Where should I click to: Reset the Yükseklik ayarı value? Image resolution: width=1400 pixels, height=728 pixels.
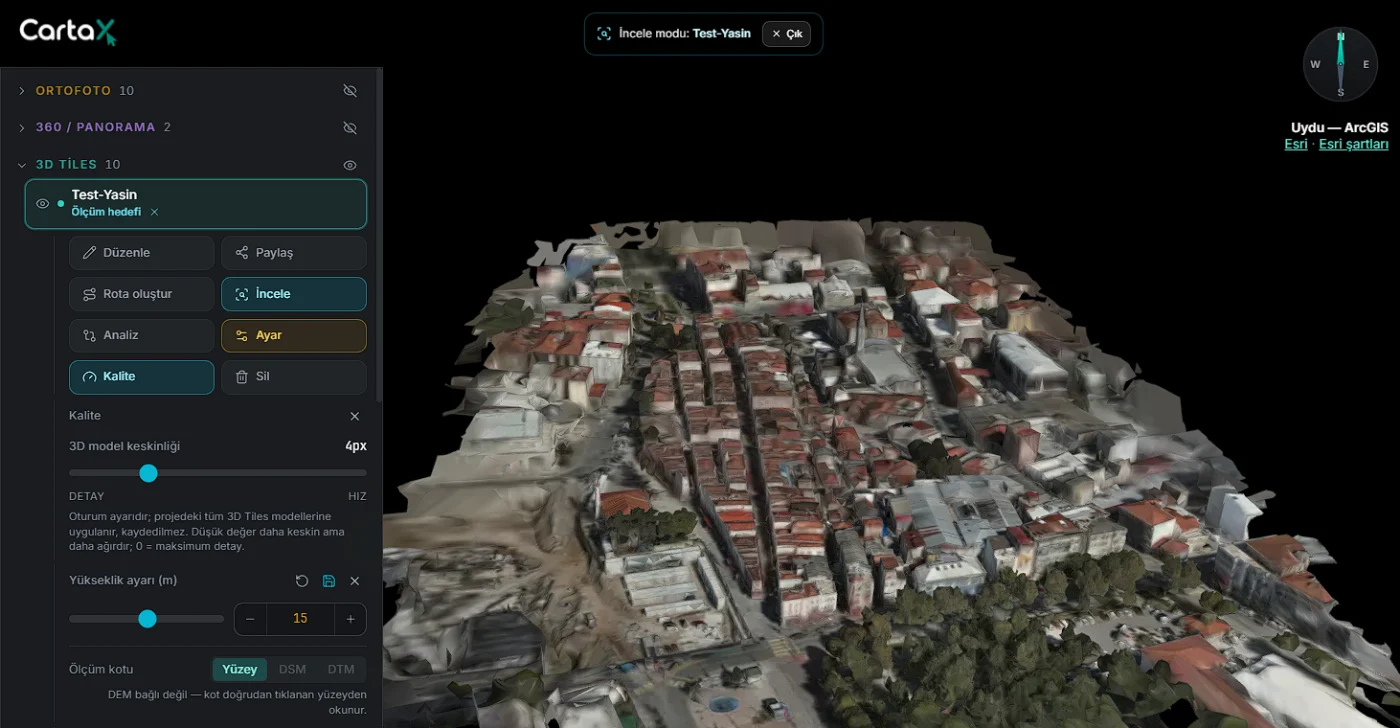(x=302, y=581)
